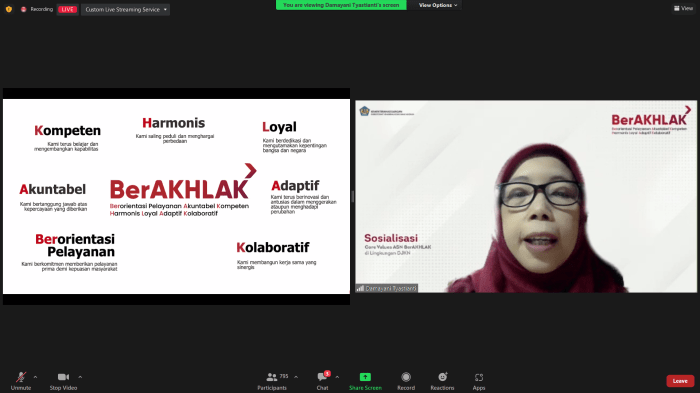Click the shared BerAKHLAK slide
700x393 pixels.
click(176, 196)
